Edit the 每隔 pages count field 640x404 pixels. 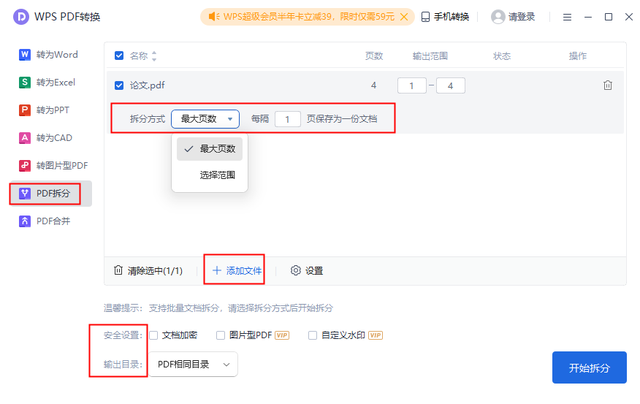(x=288, y=119)
